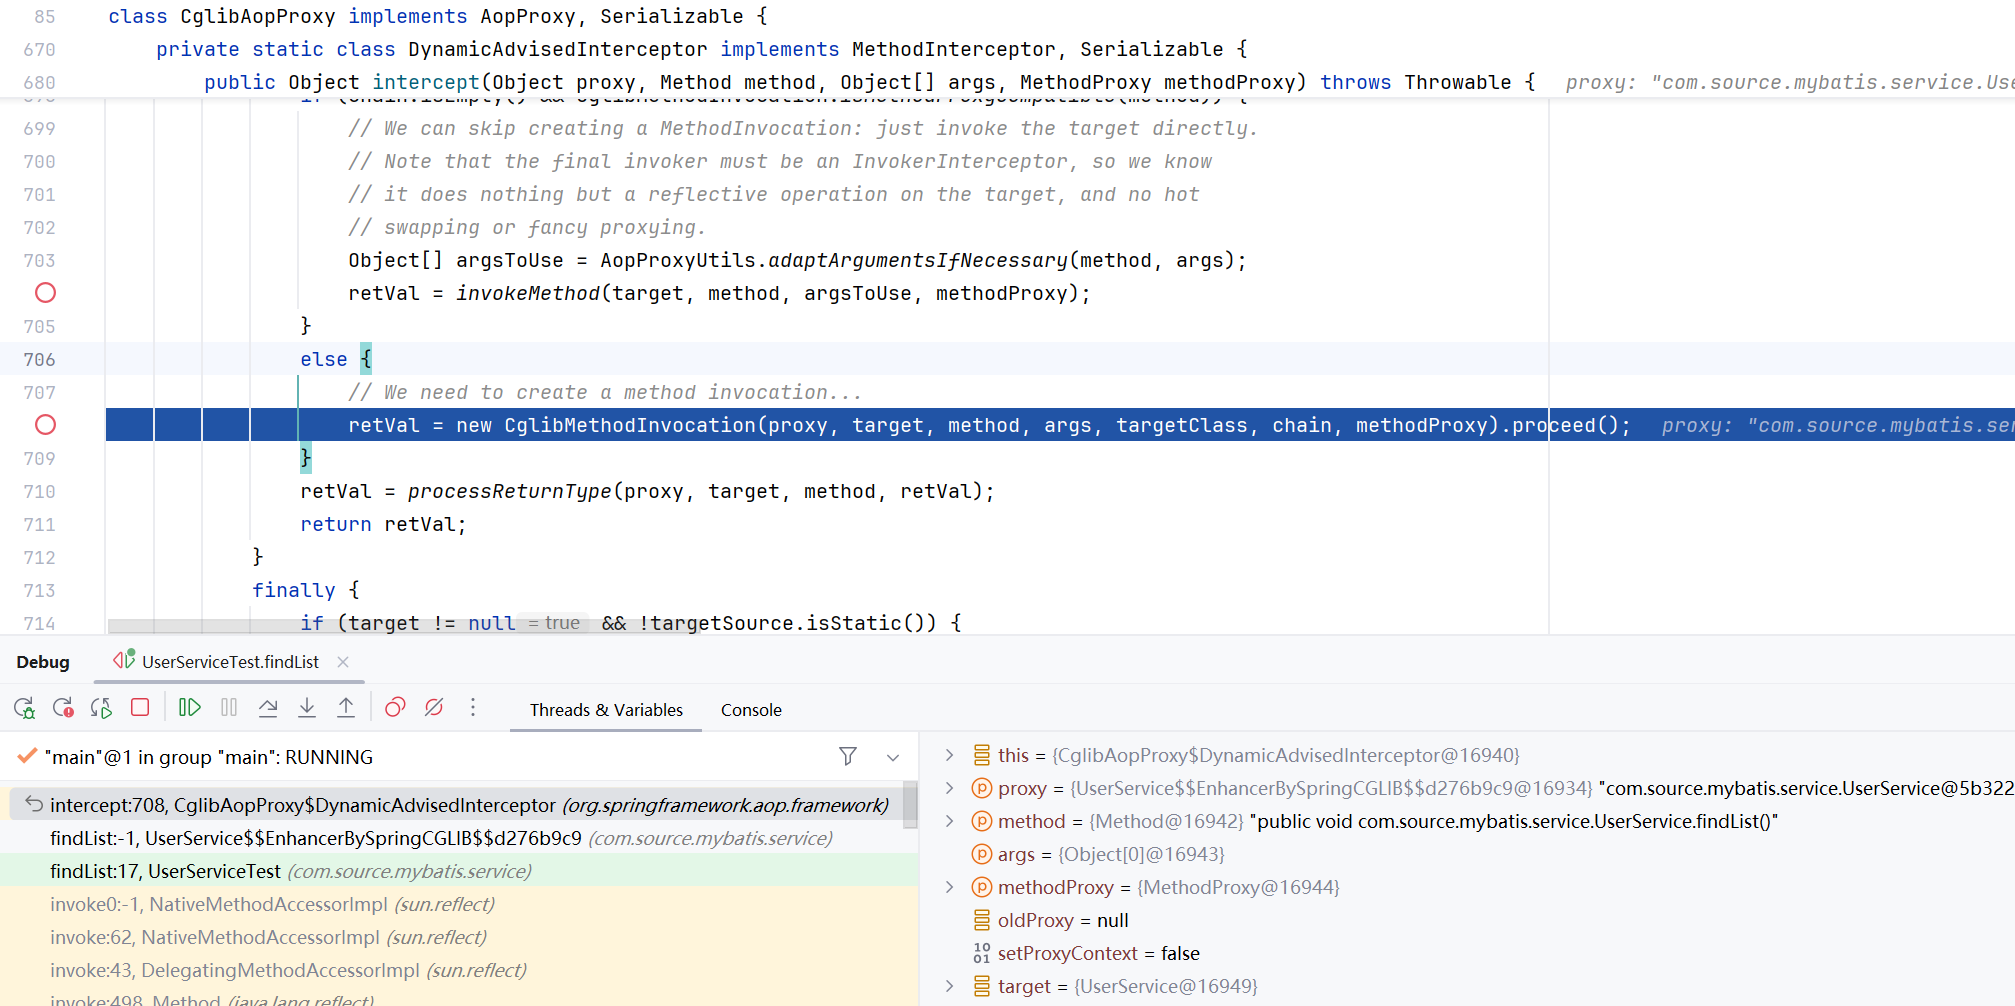Select the intercept:708 stack frame
This screenshot has width=2015, height=1006.
[456, 805]
